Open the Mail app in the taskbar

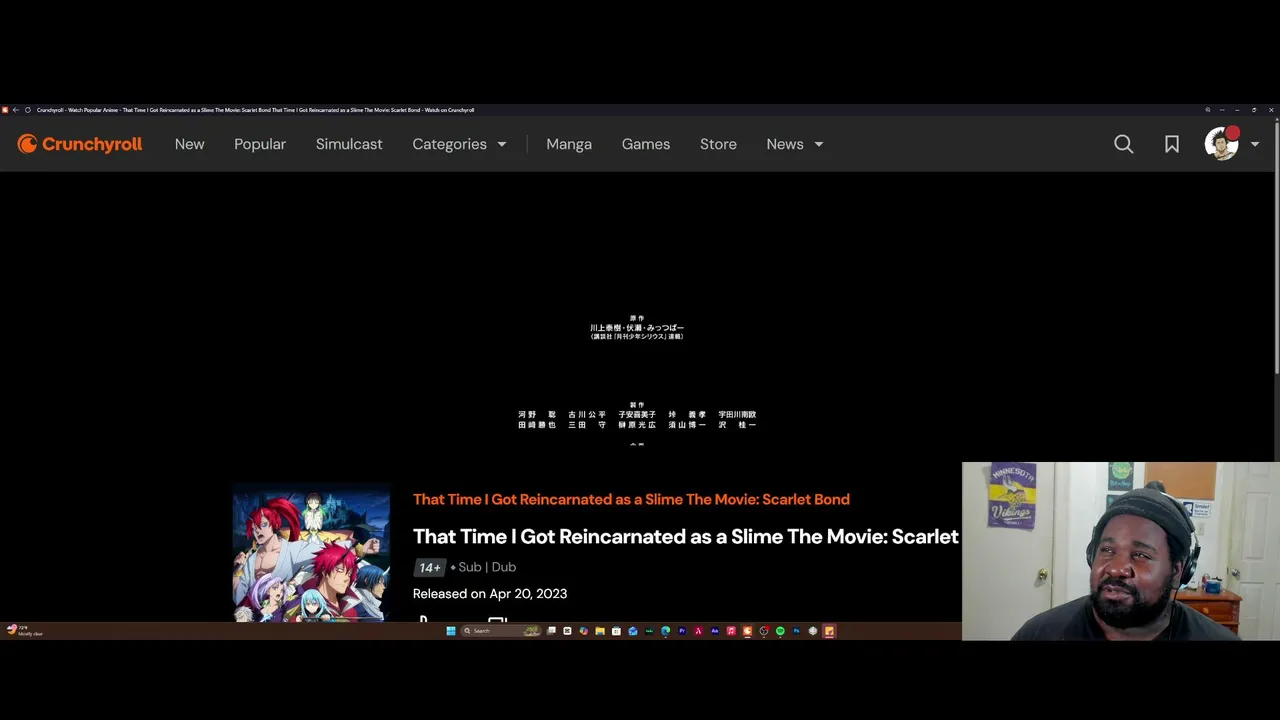[633, 631]
